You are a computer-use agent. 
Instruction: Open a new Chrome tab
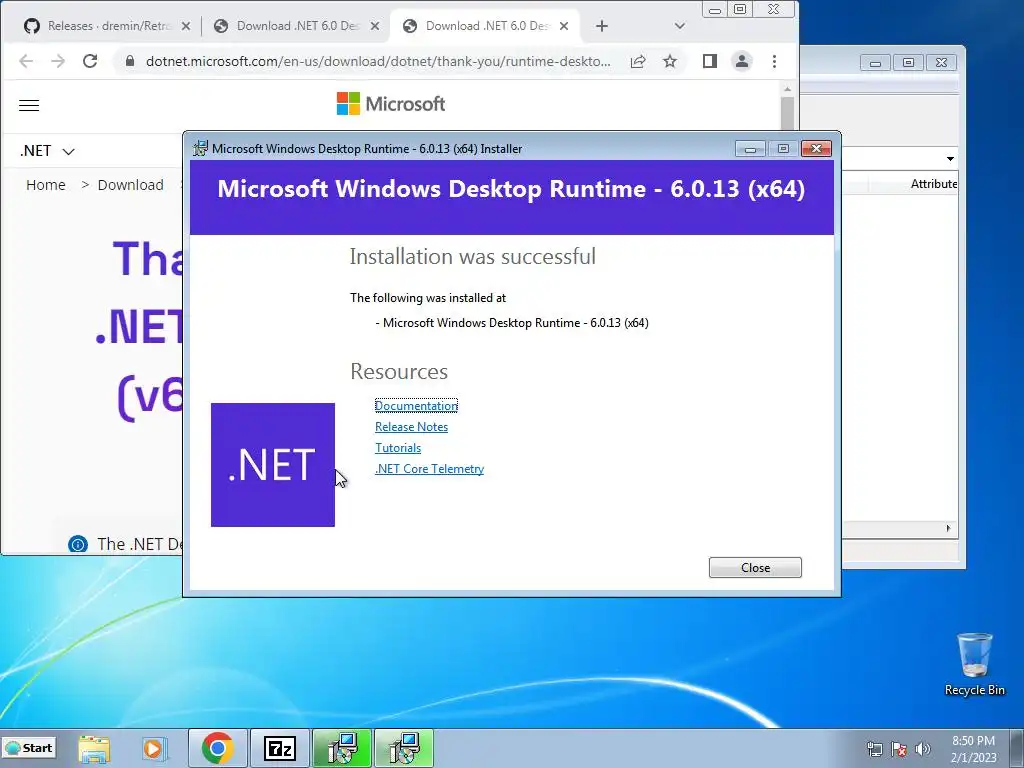(x=601, y=26)
